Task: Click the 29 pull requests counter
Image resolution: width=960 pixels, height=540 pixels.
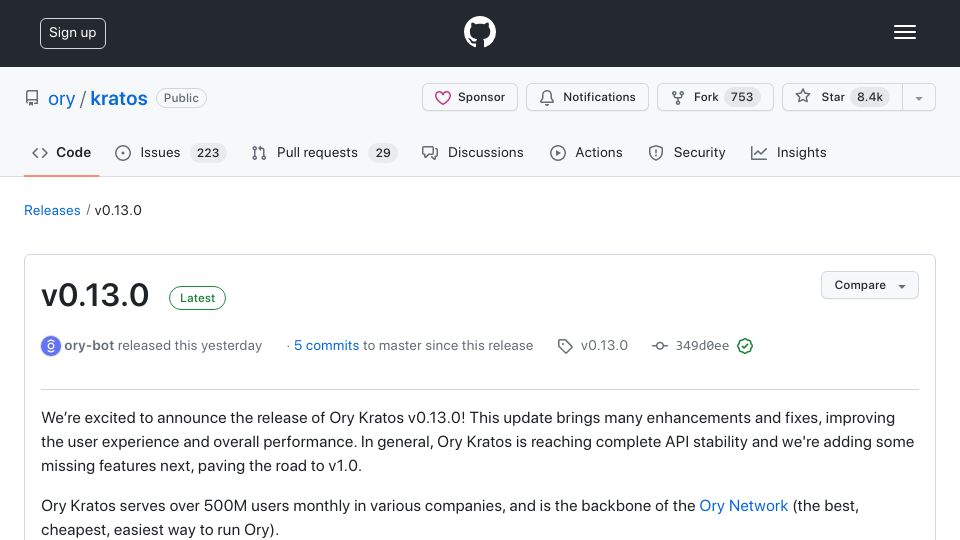Action: (x=383, y=152)
